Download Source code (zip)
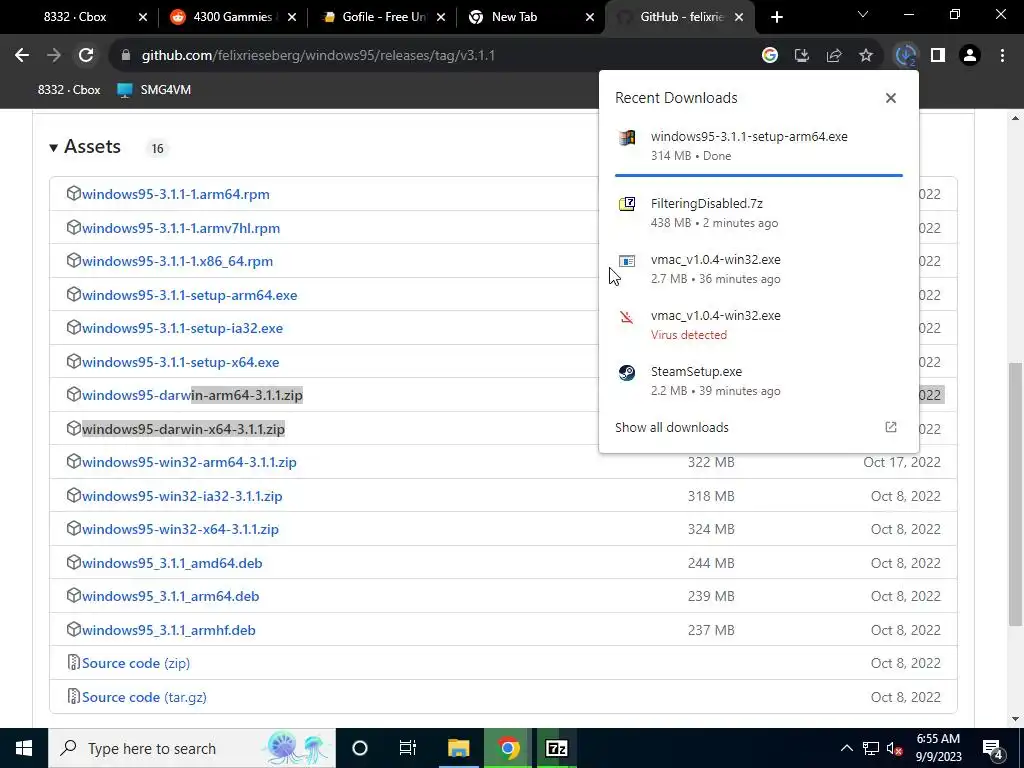 pyautogui.click(x=136, y=663)
